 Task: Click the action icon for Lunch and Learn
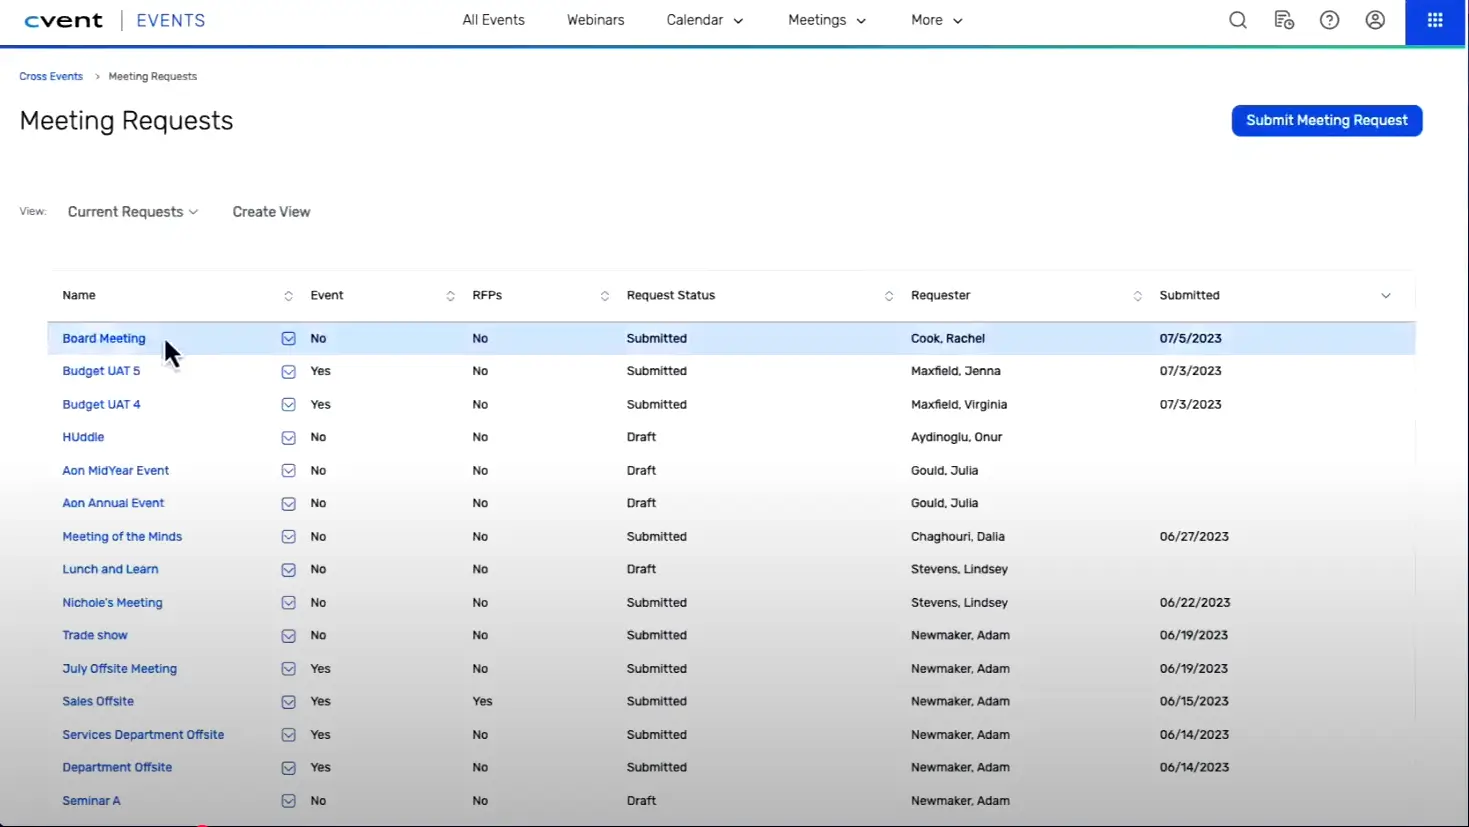pos(288,570)
